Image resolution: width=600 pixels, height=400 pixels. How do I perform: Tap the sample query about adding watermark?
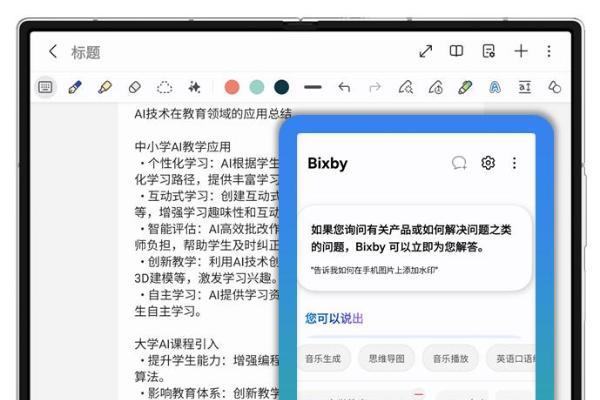point(375,270)
